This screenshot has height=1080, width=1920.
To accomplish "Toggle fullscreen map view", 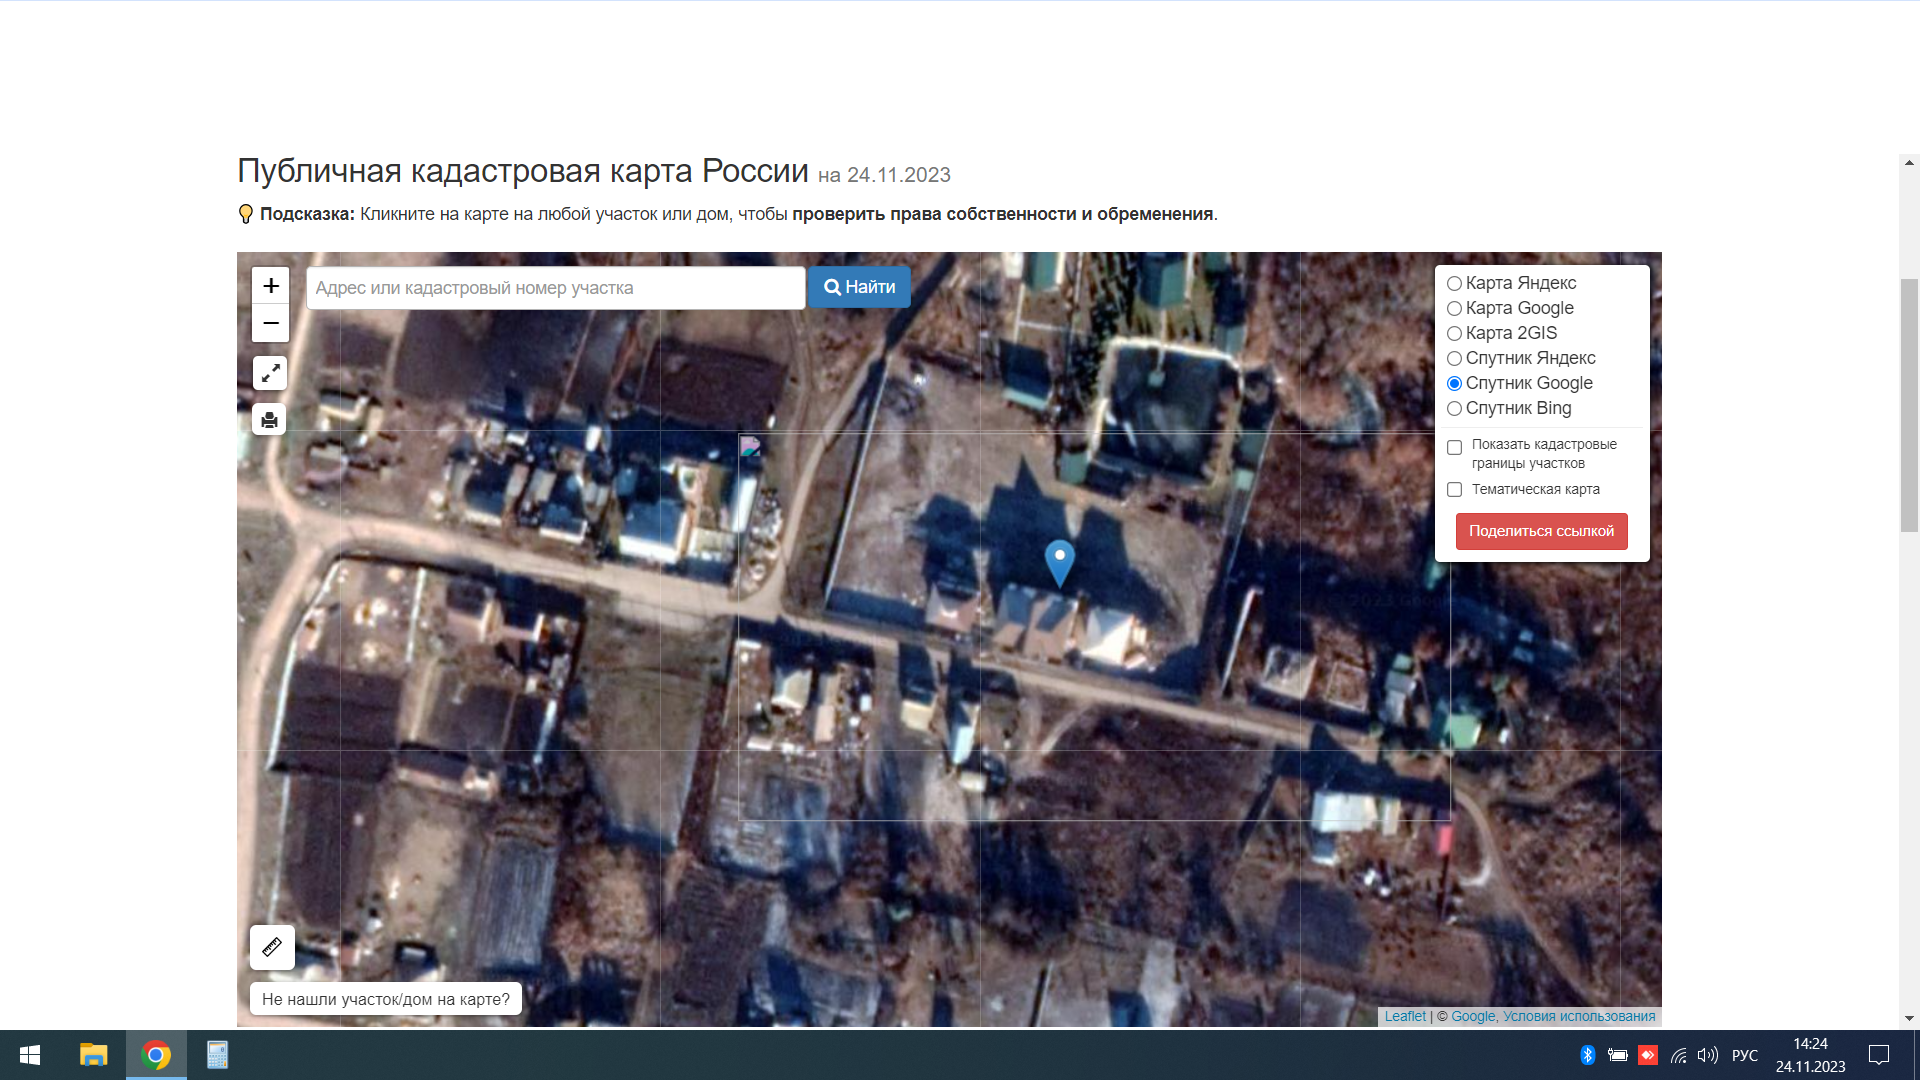I will (270, 373).
